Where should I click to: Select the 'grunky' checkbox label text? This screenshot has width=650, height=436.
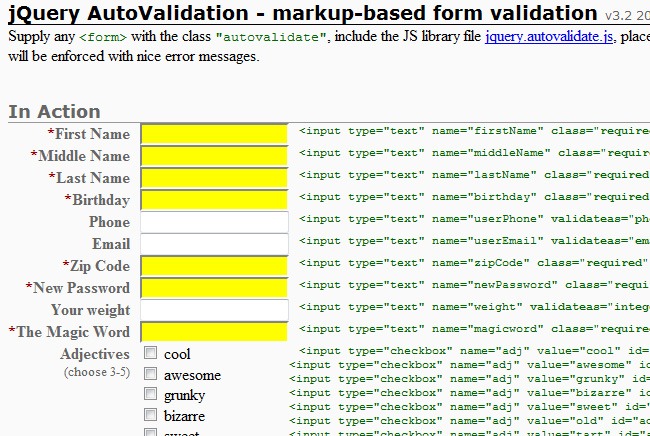[184, 396]
